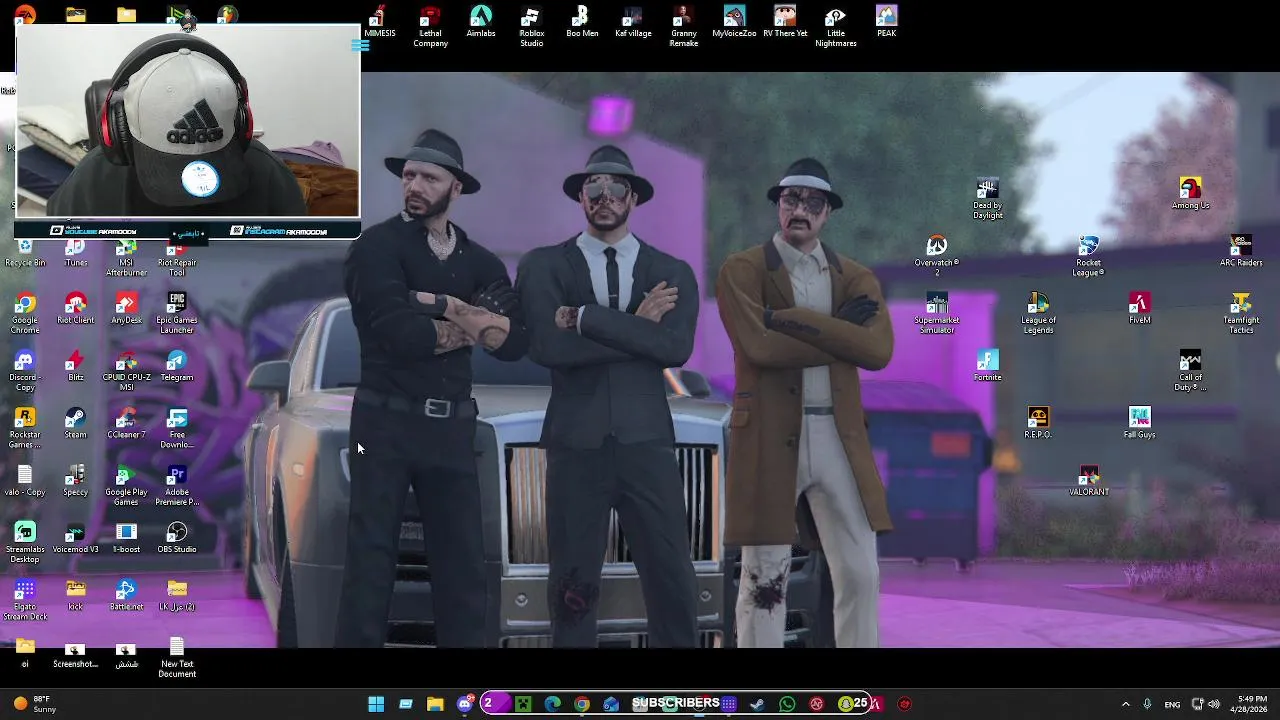Launch the Lethal Company shortcut
The height and width of the screenshot is (720, 1280).
430,27
